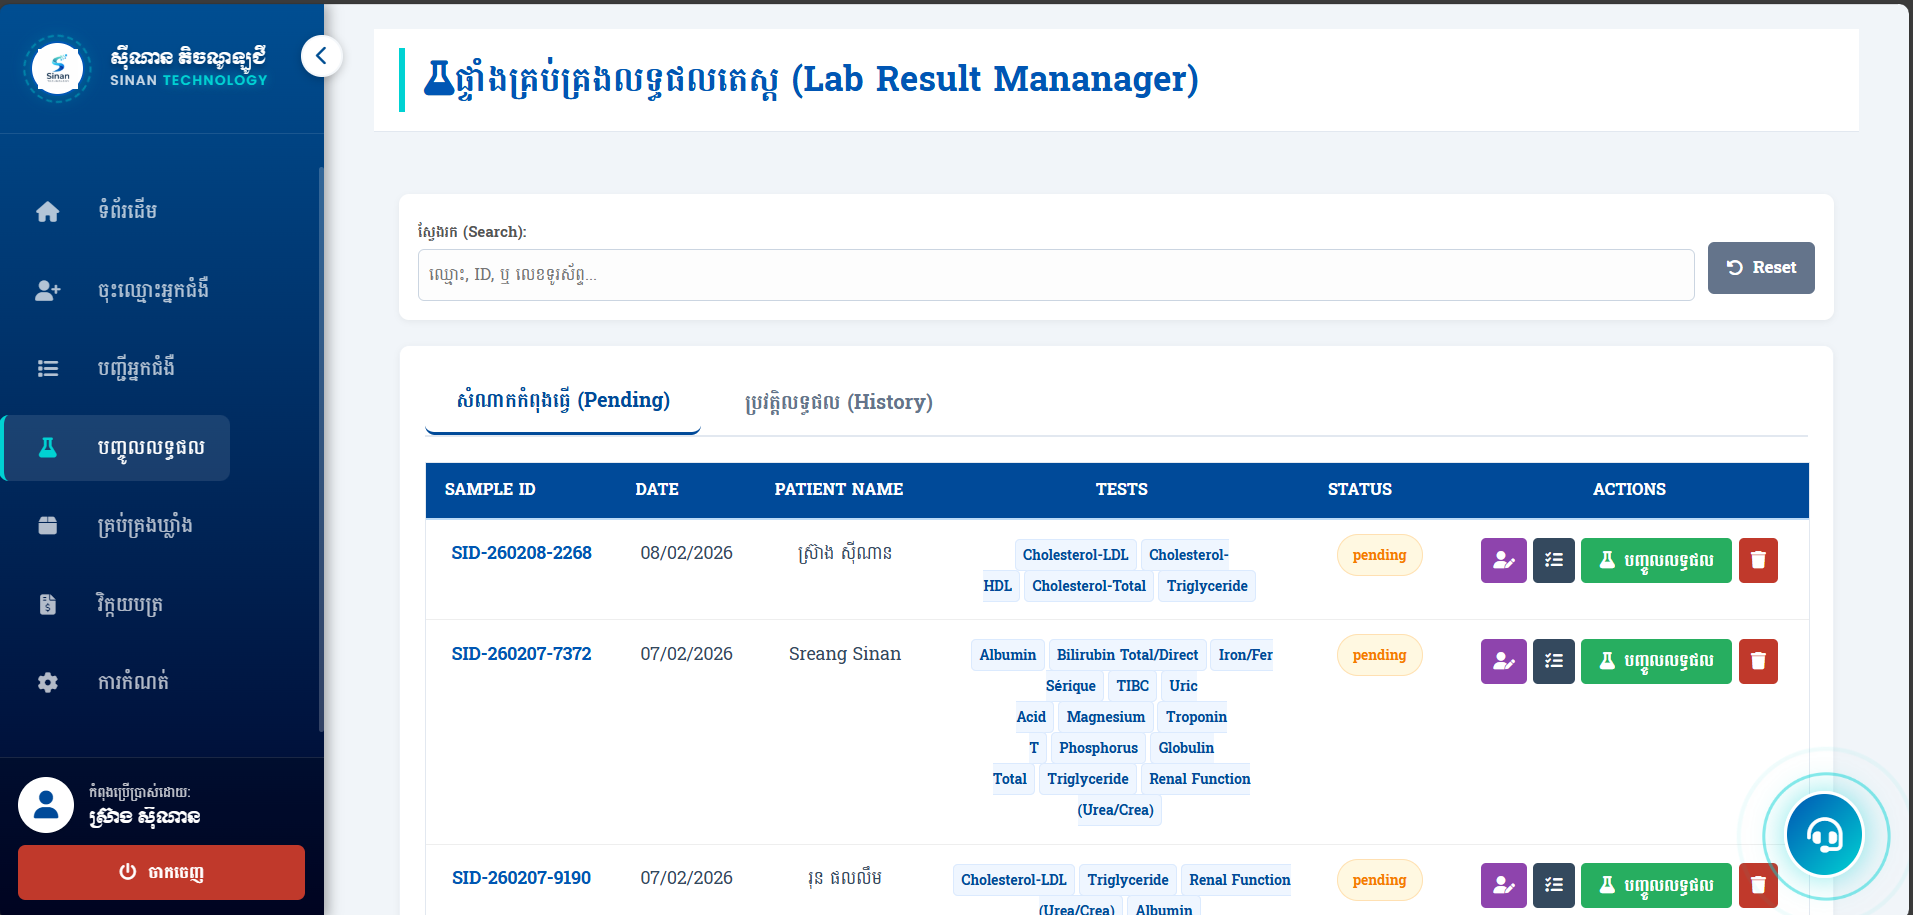Viewport: 1913px width, 915px height.
Task: Click the Sinan Technology logo
Action: [57, 68]
